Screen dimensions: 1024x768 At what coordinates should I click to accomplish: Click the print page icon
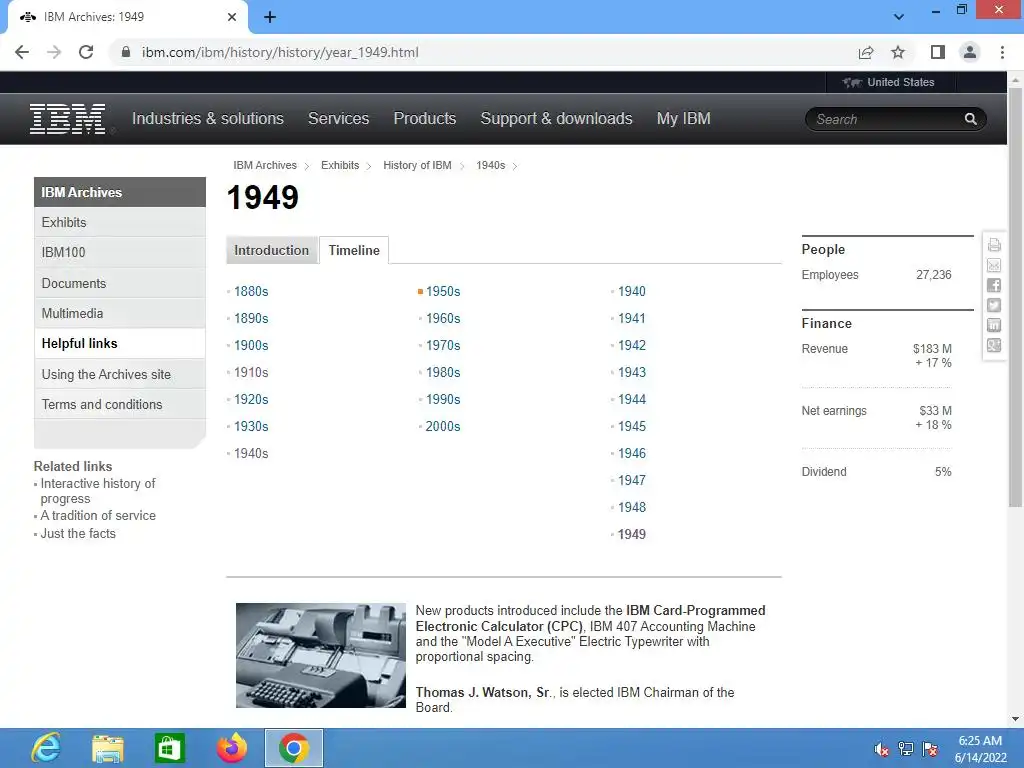tap(994, 245)
